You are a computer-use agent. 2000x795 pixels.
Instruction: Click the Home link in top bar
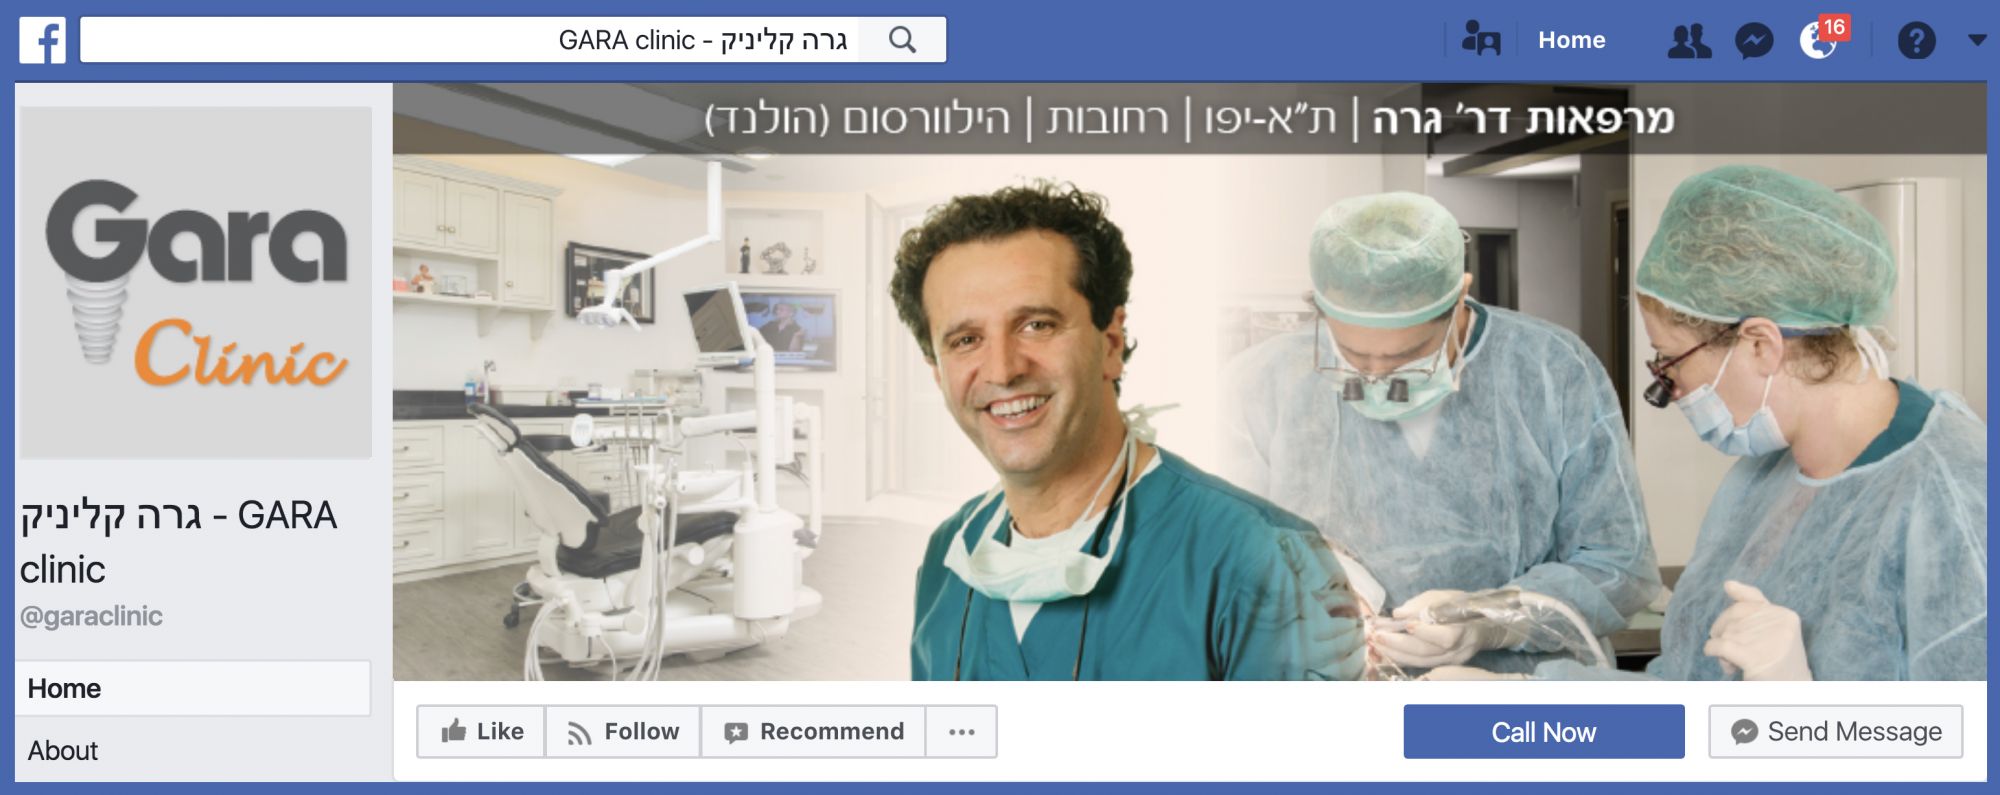click(x=1571, y=40)
